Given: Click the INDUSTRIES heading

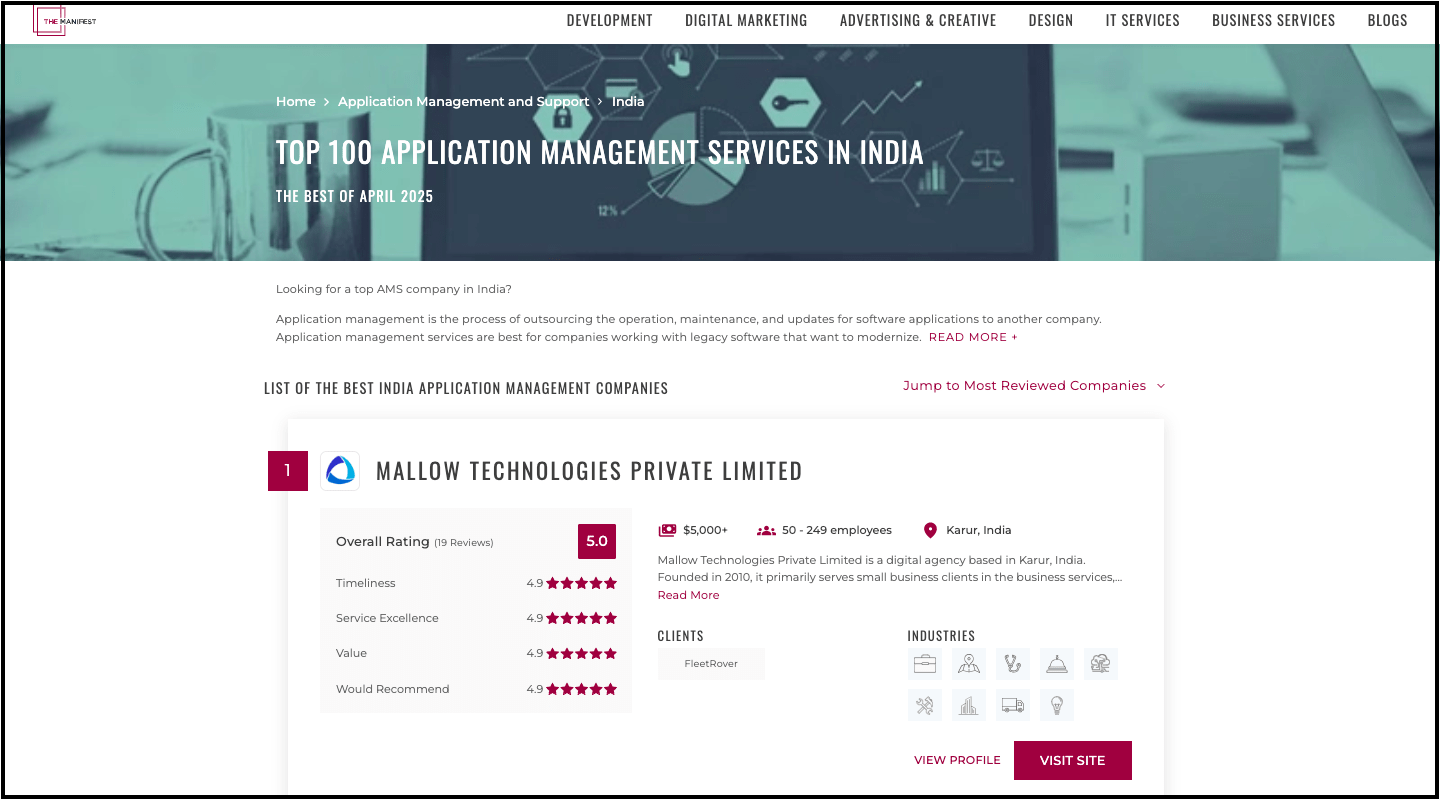Looking at the screenshot, I should click(941, 636).
